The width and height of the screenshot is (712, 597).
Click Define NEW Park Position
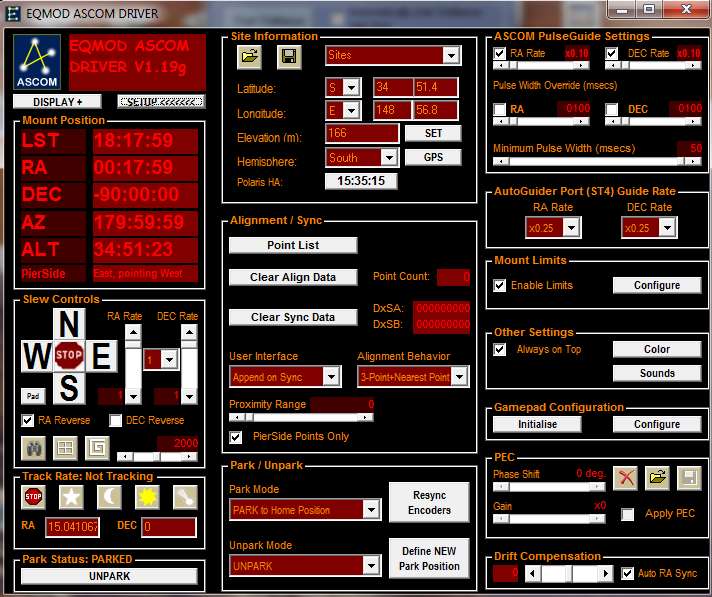[x=429, y=558]
